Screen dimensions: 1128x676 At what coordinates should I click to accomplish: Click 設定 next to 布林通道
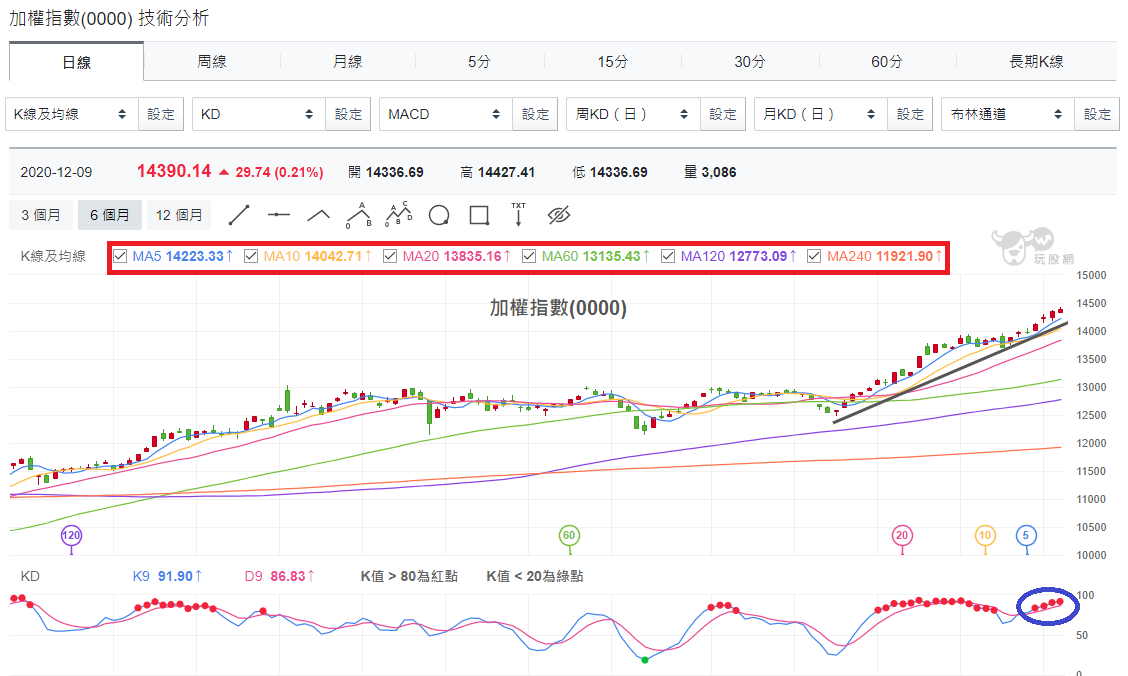click(1097, 114)
